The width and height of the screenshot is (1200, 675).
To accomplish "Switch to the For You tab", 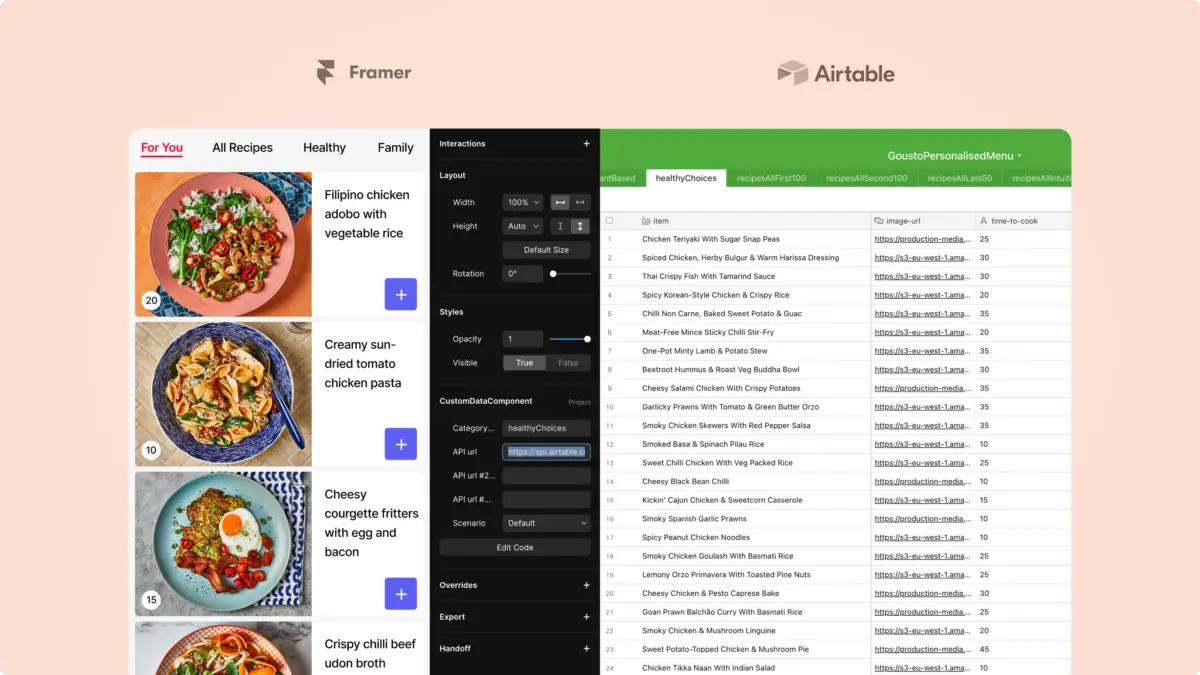I will [x=162, y=148].
